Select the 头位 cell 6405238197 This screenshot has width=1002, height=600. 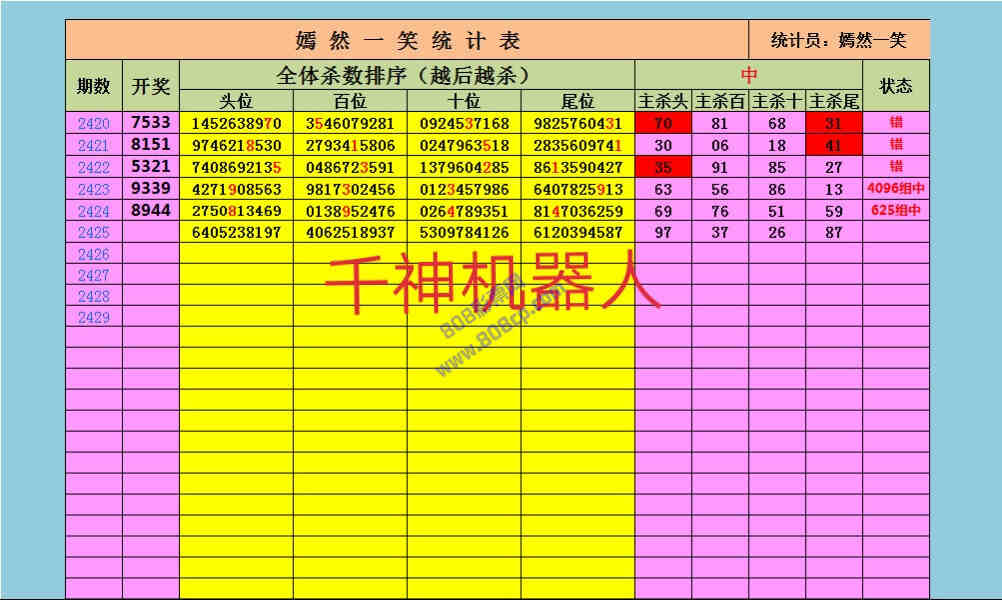coord(236,233)
